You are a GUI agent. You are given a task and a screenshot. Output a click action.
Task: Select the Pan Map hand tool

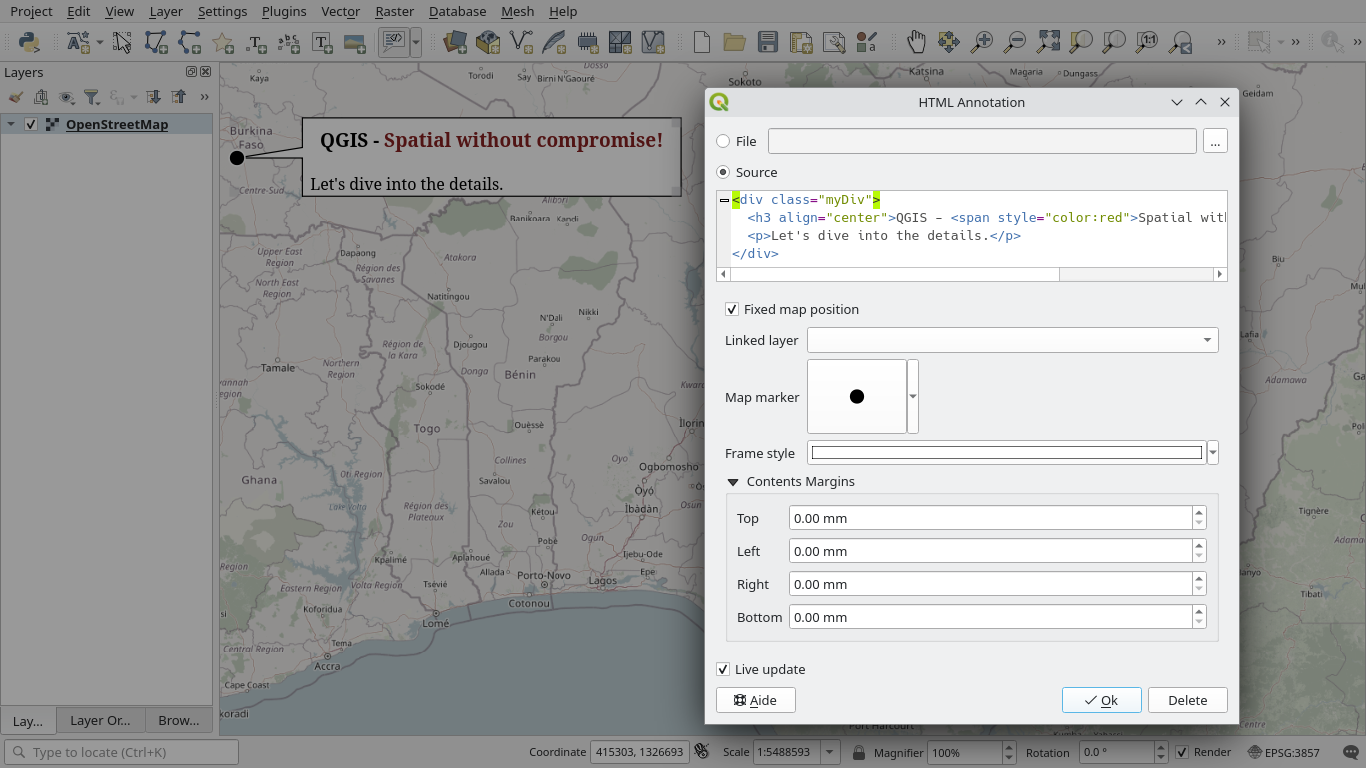pos(916,42)
